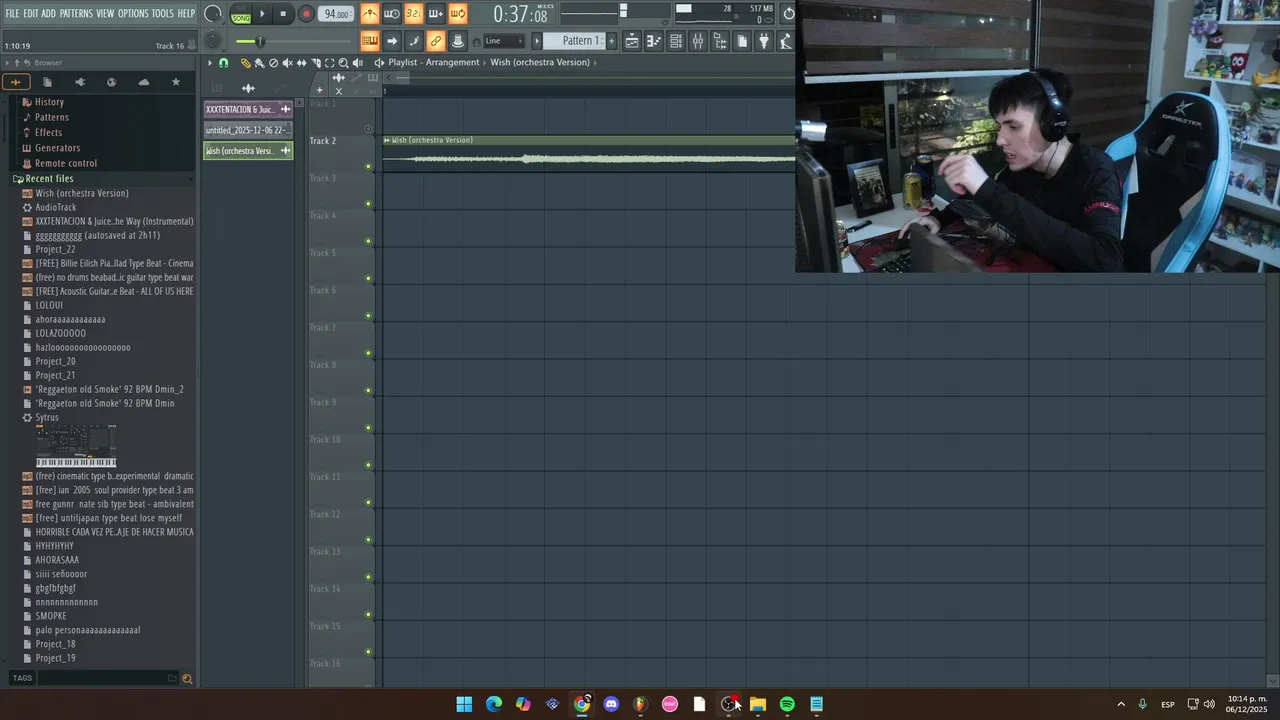The height and width of the screenshot is (720, 1280).
Task: Open the Mixer view icon
Action: point(698,41)
